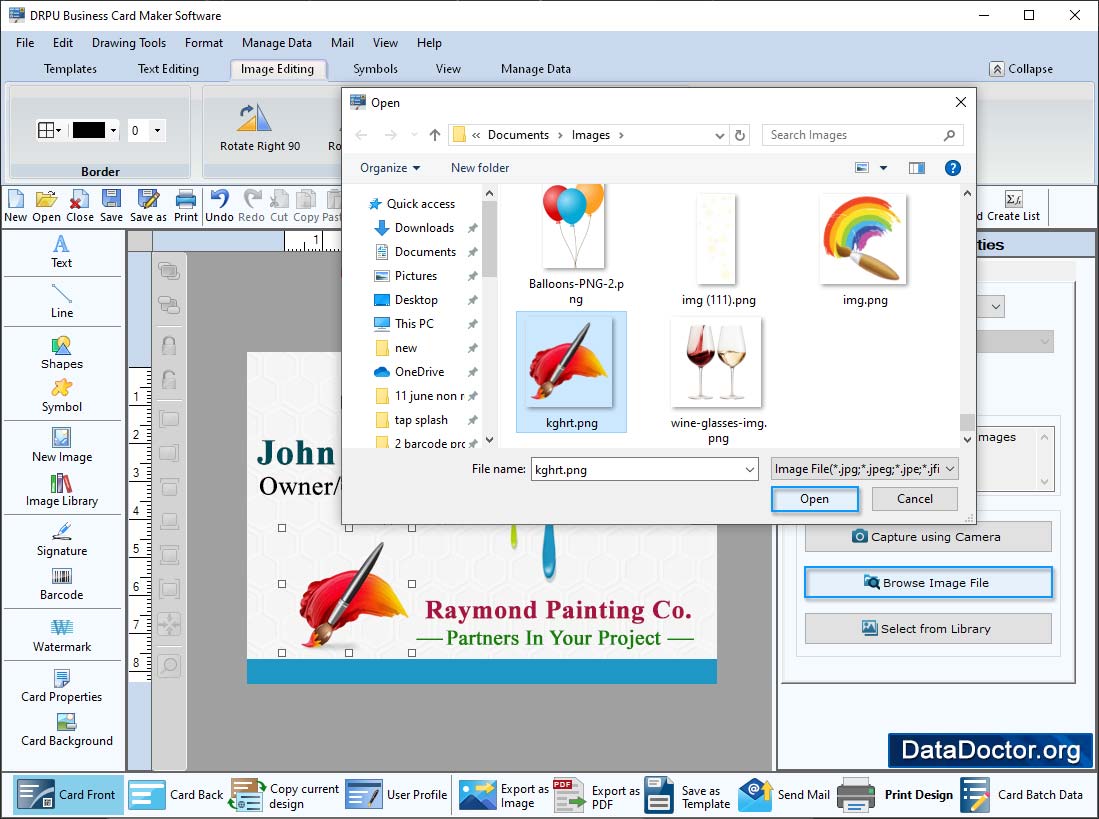The height and width of the screenshot is (819, 1099).
Task: Open Card Properties
Action: (62, 686)
